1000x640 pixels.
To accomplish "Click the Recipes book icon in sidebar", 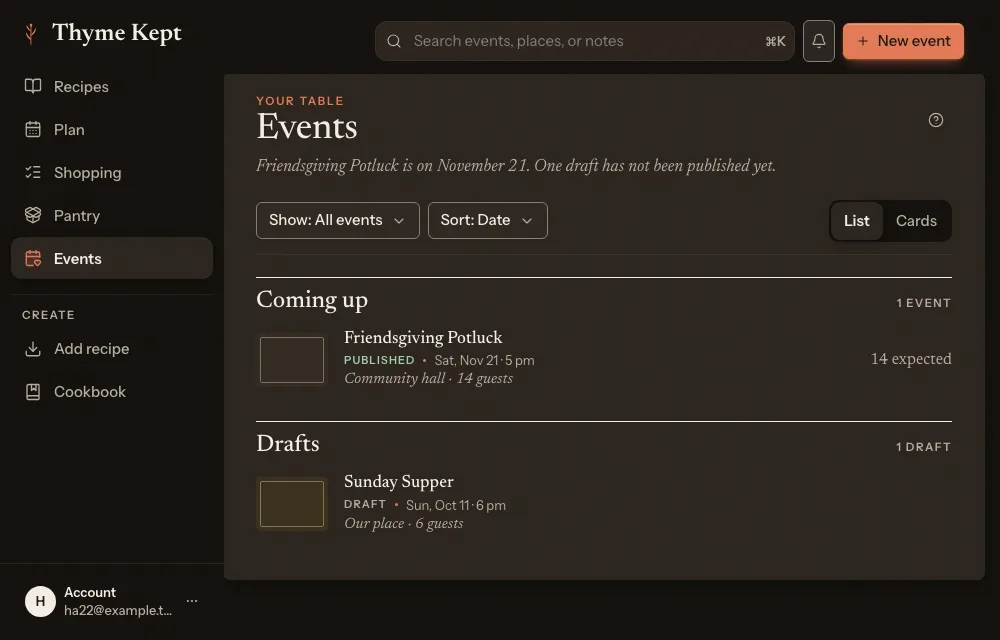I will (x=33, y=86).
